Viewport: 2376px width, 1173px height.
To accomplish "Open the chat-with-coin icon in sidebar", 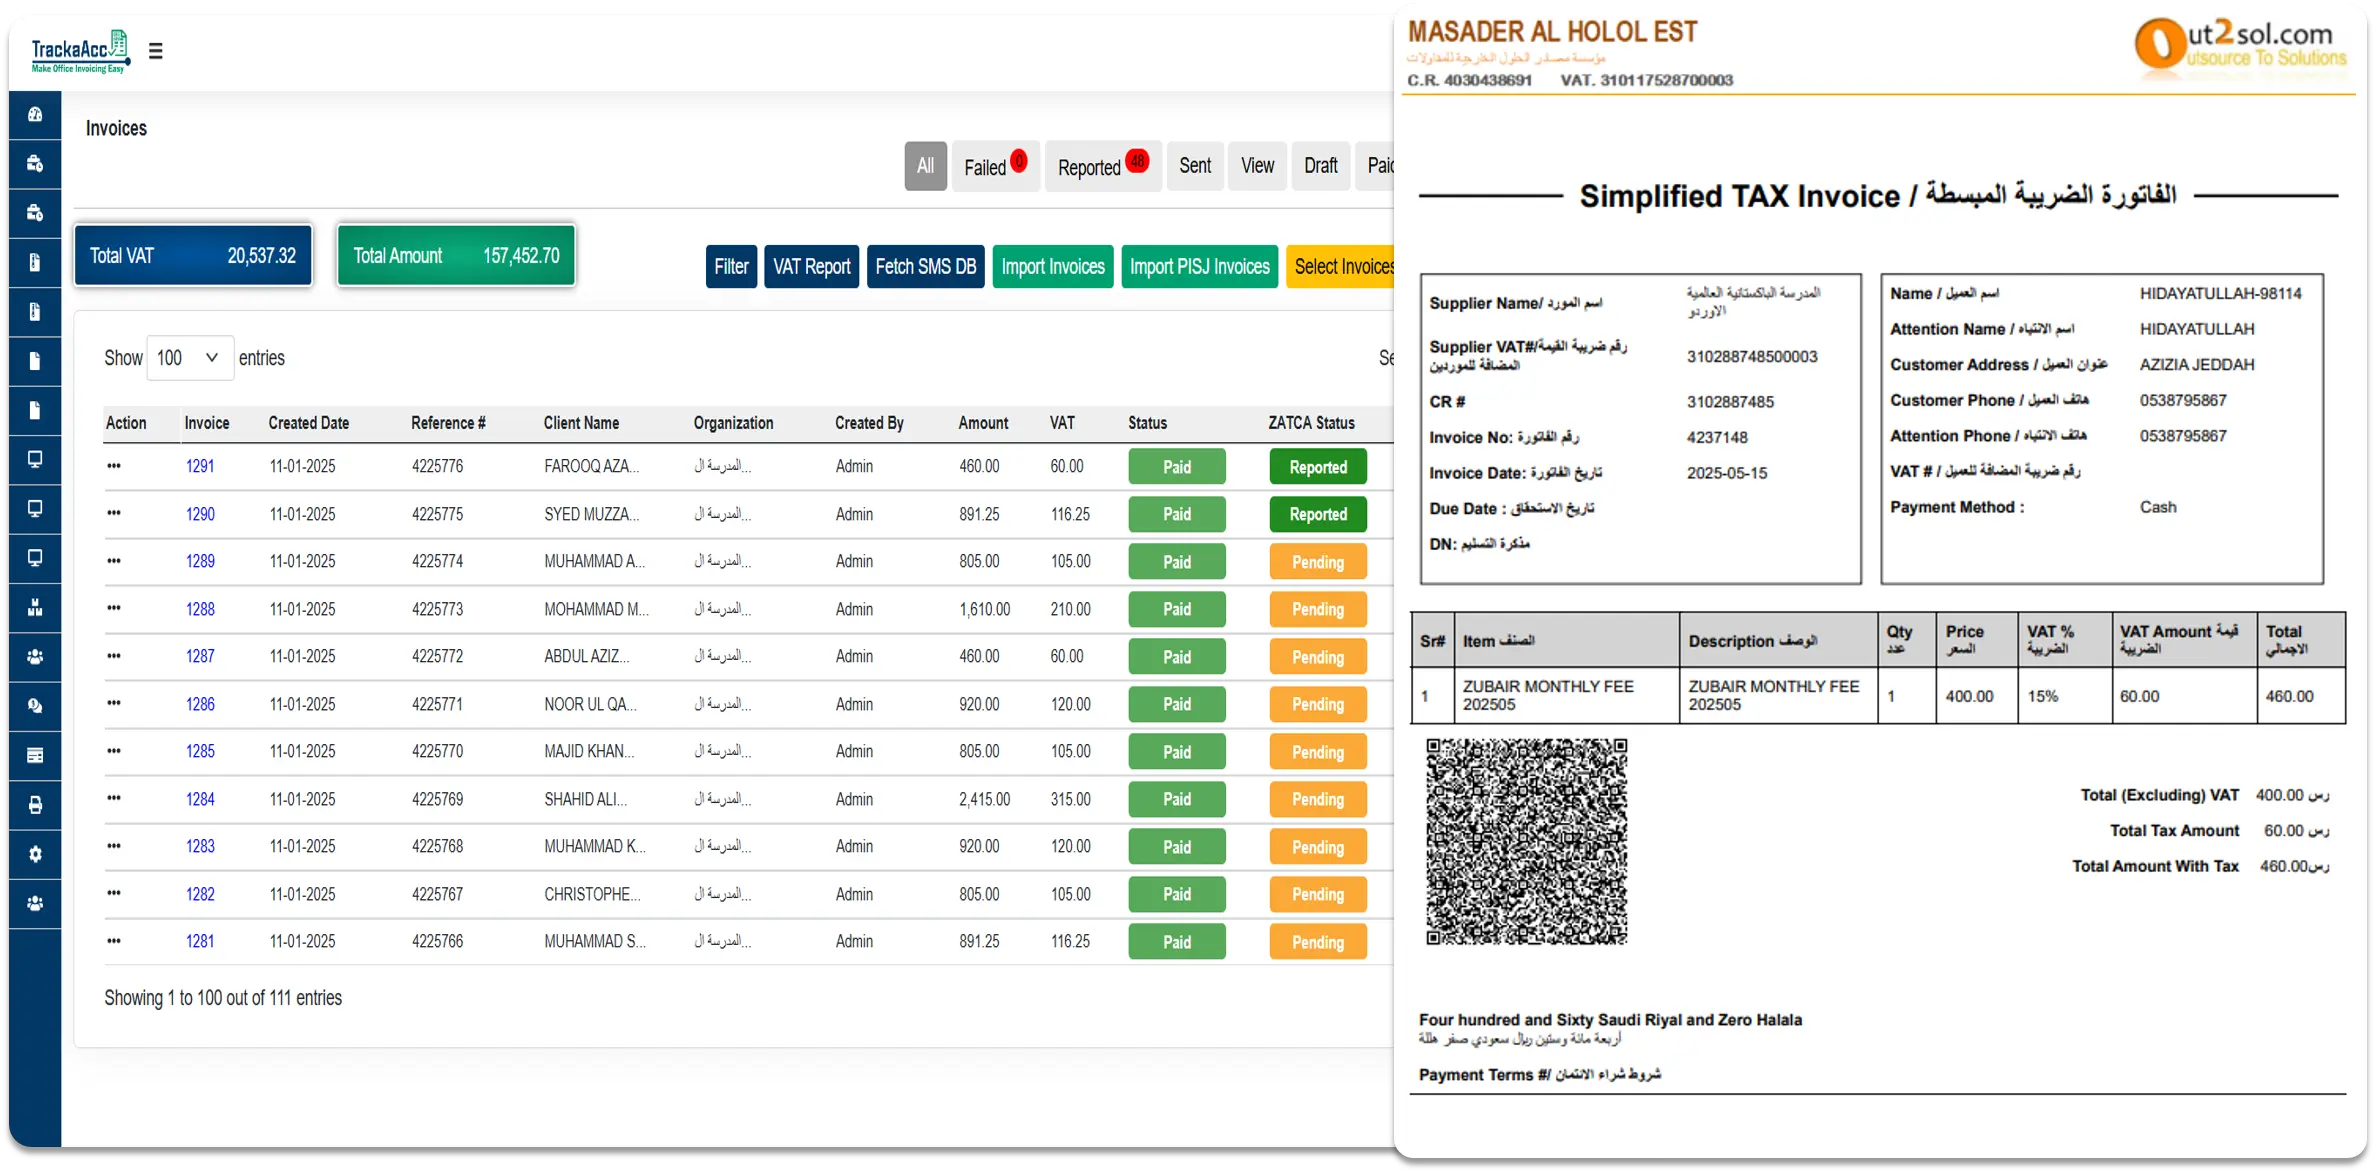I will click(35, 706).
